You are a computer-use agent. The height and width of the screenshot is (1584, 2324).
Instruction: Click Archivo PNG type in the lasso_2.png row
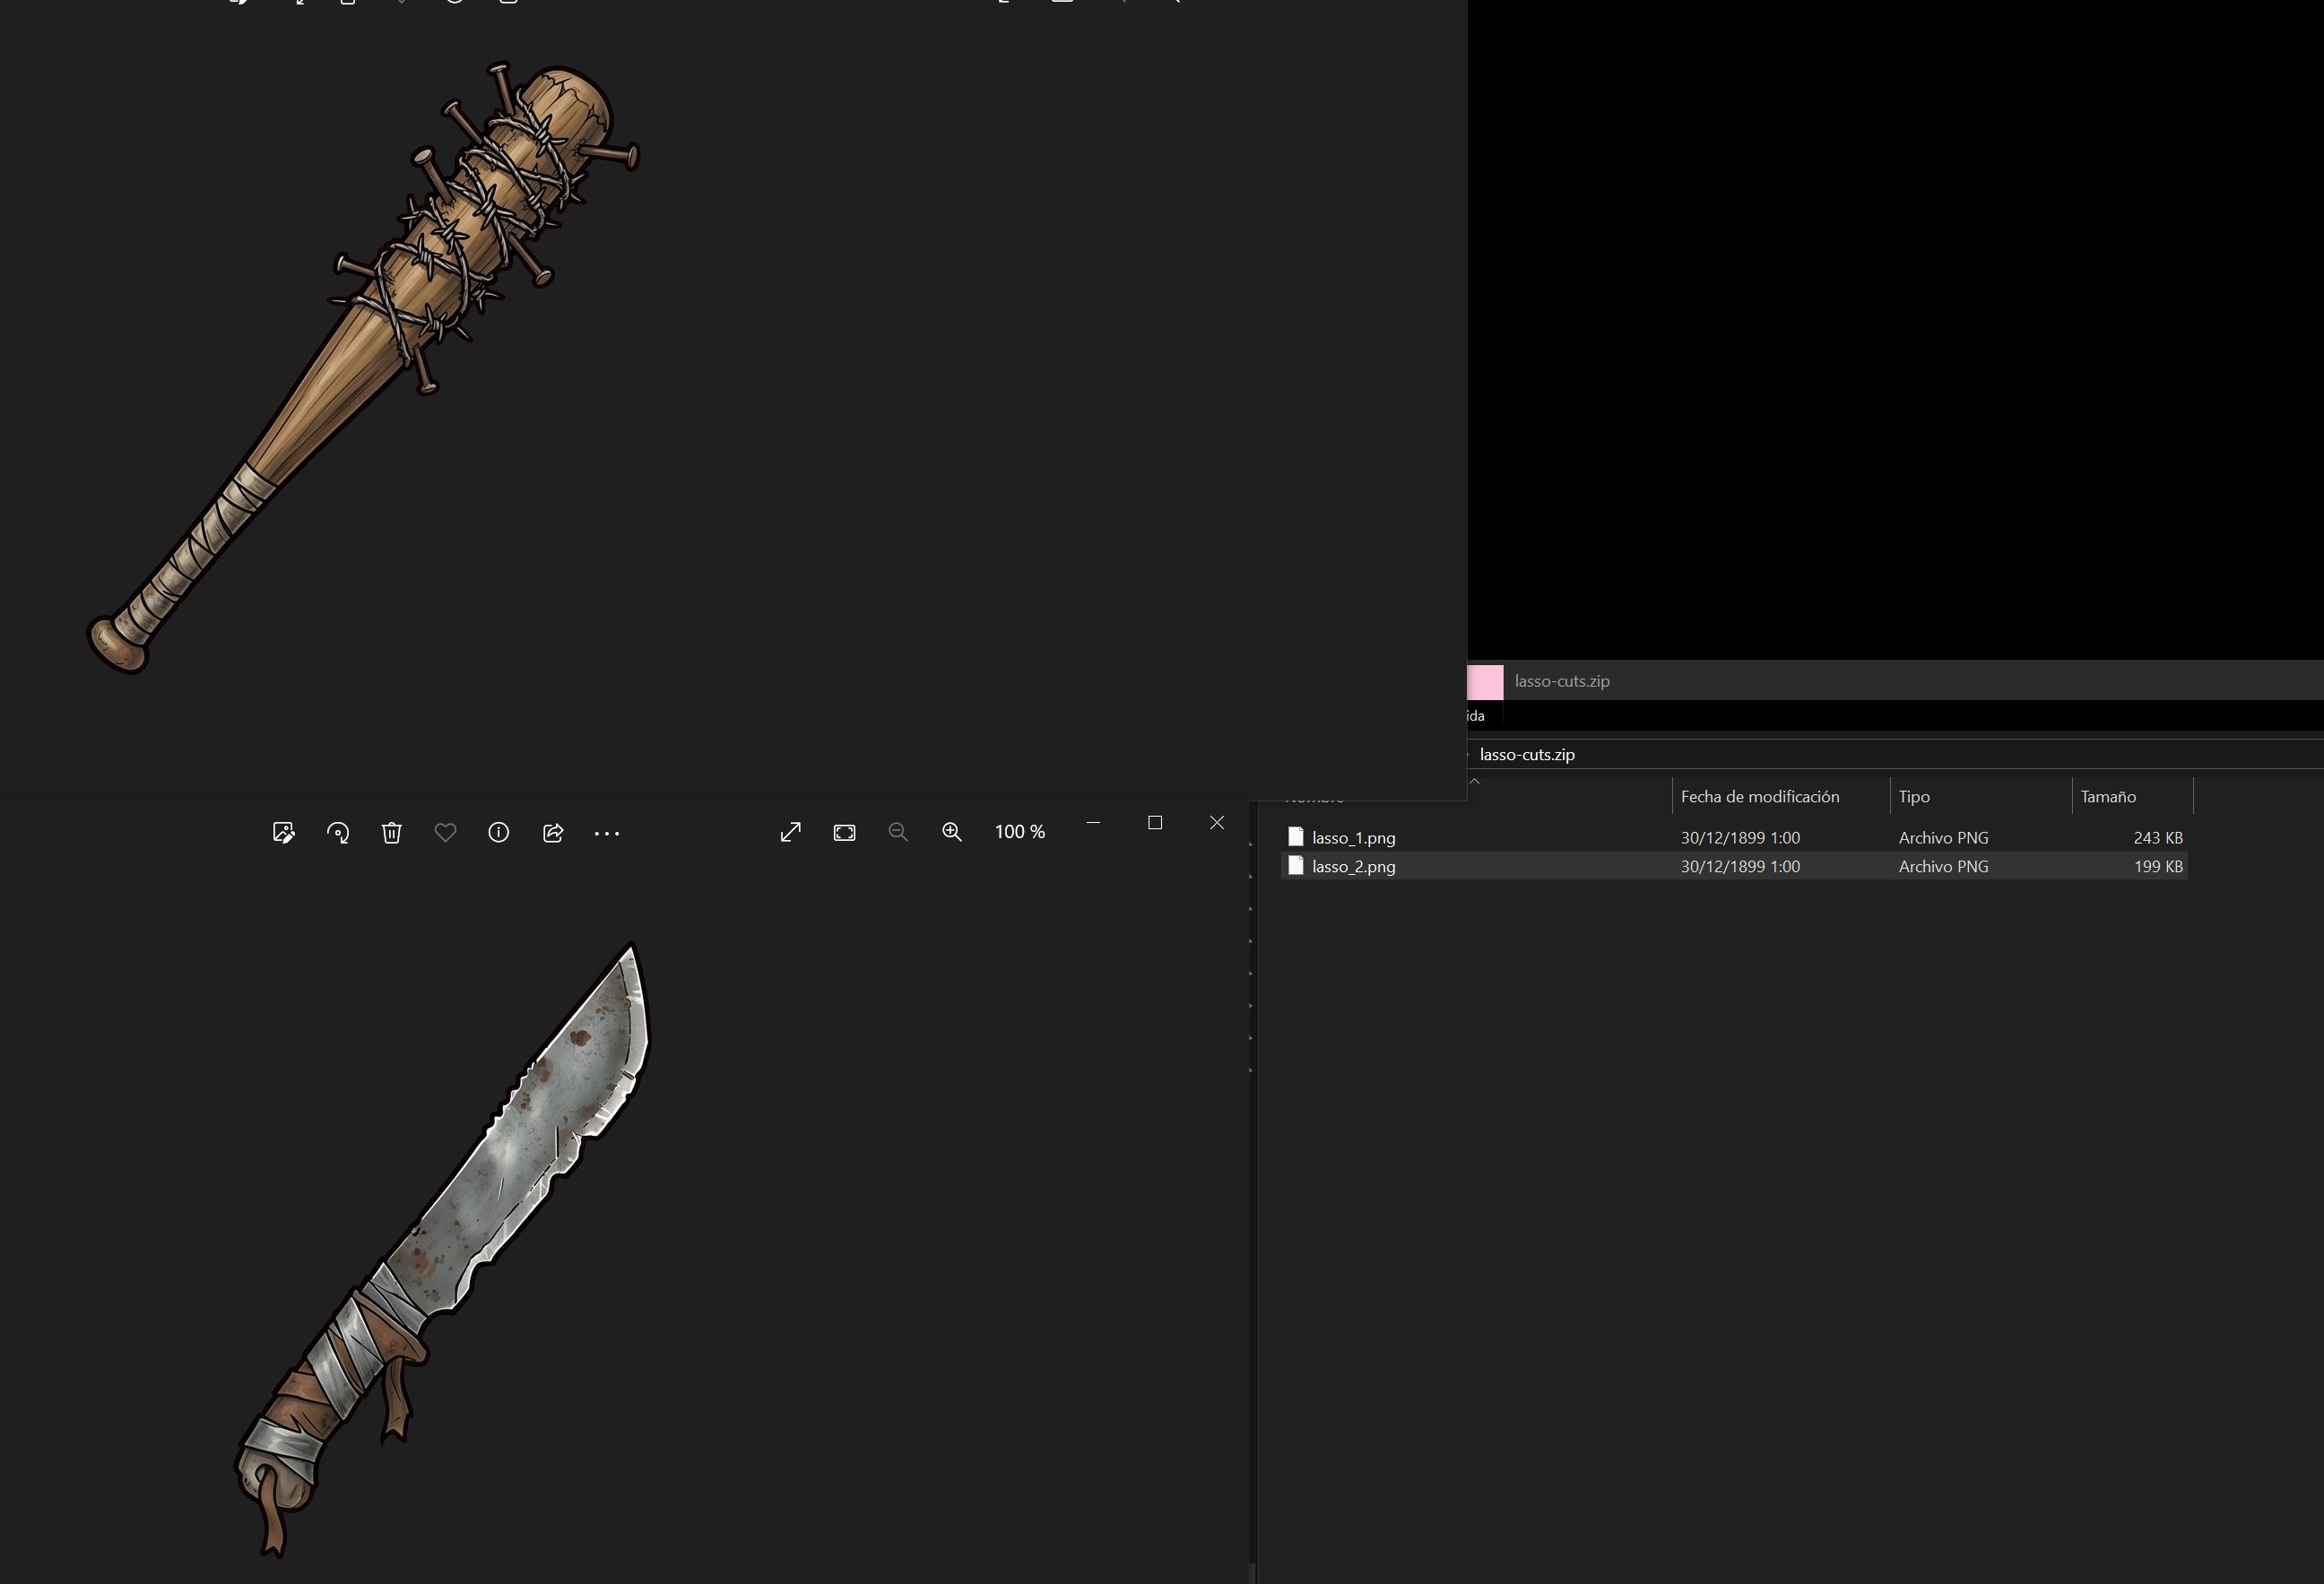pos(1943,867)
